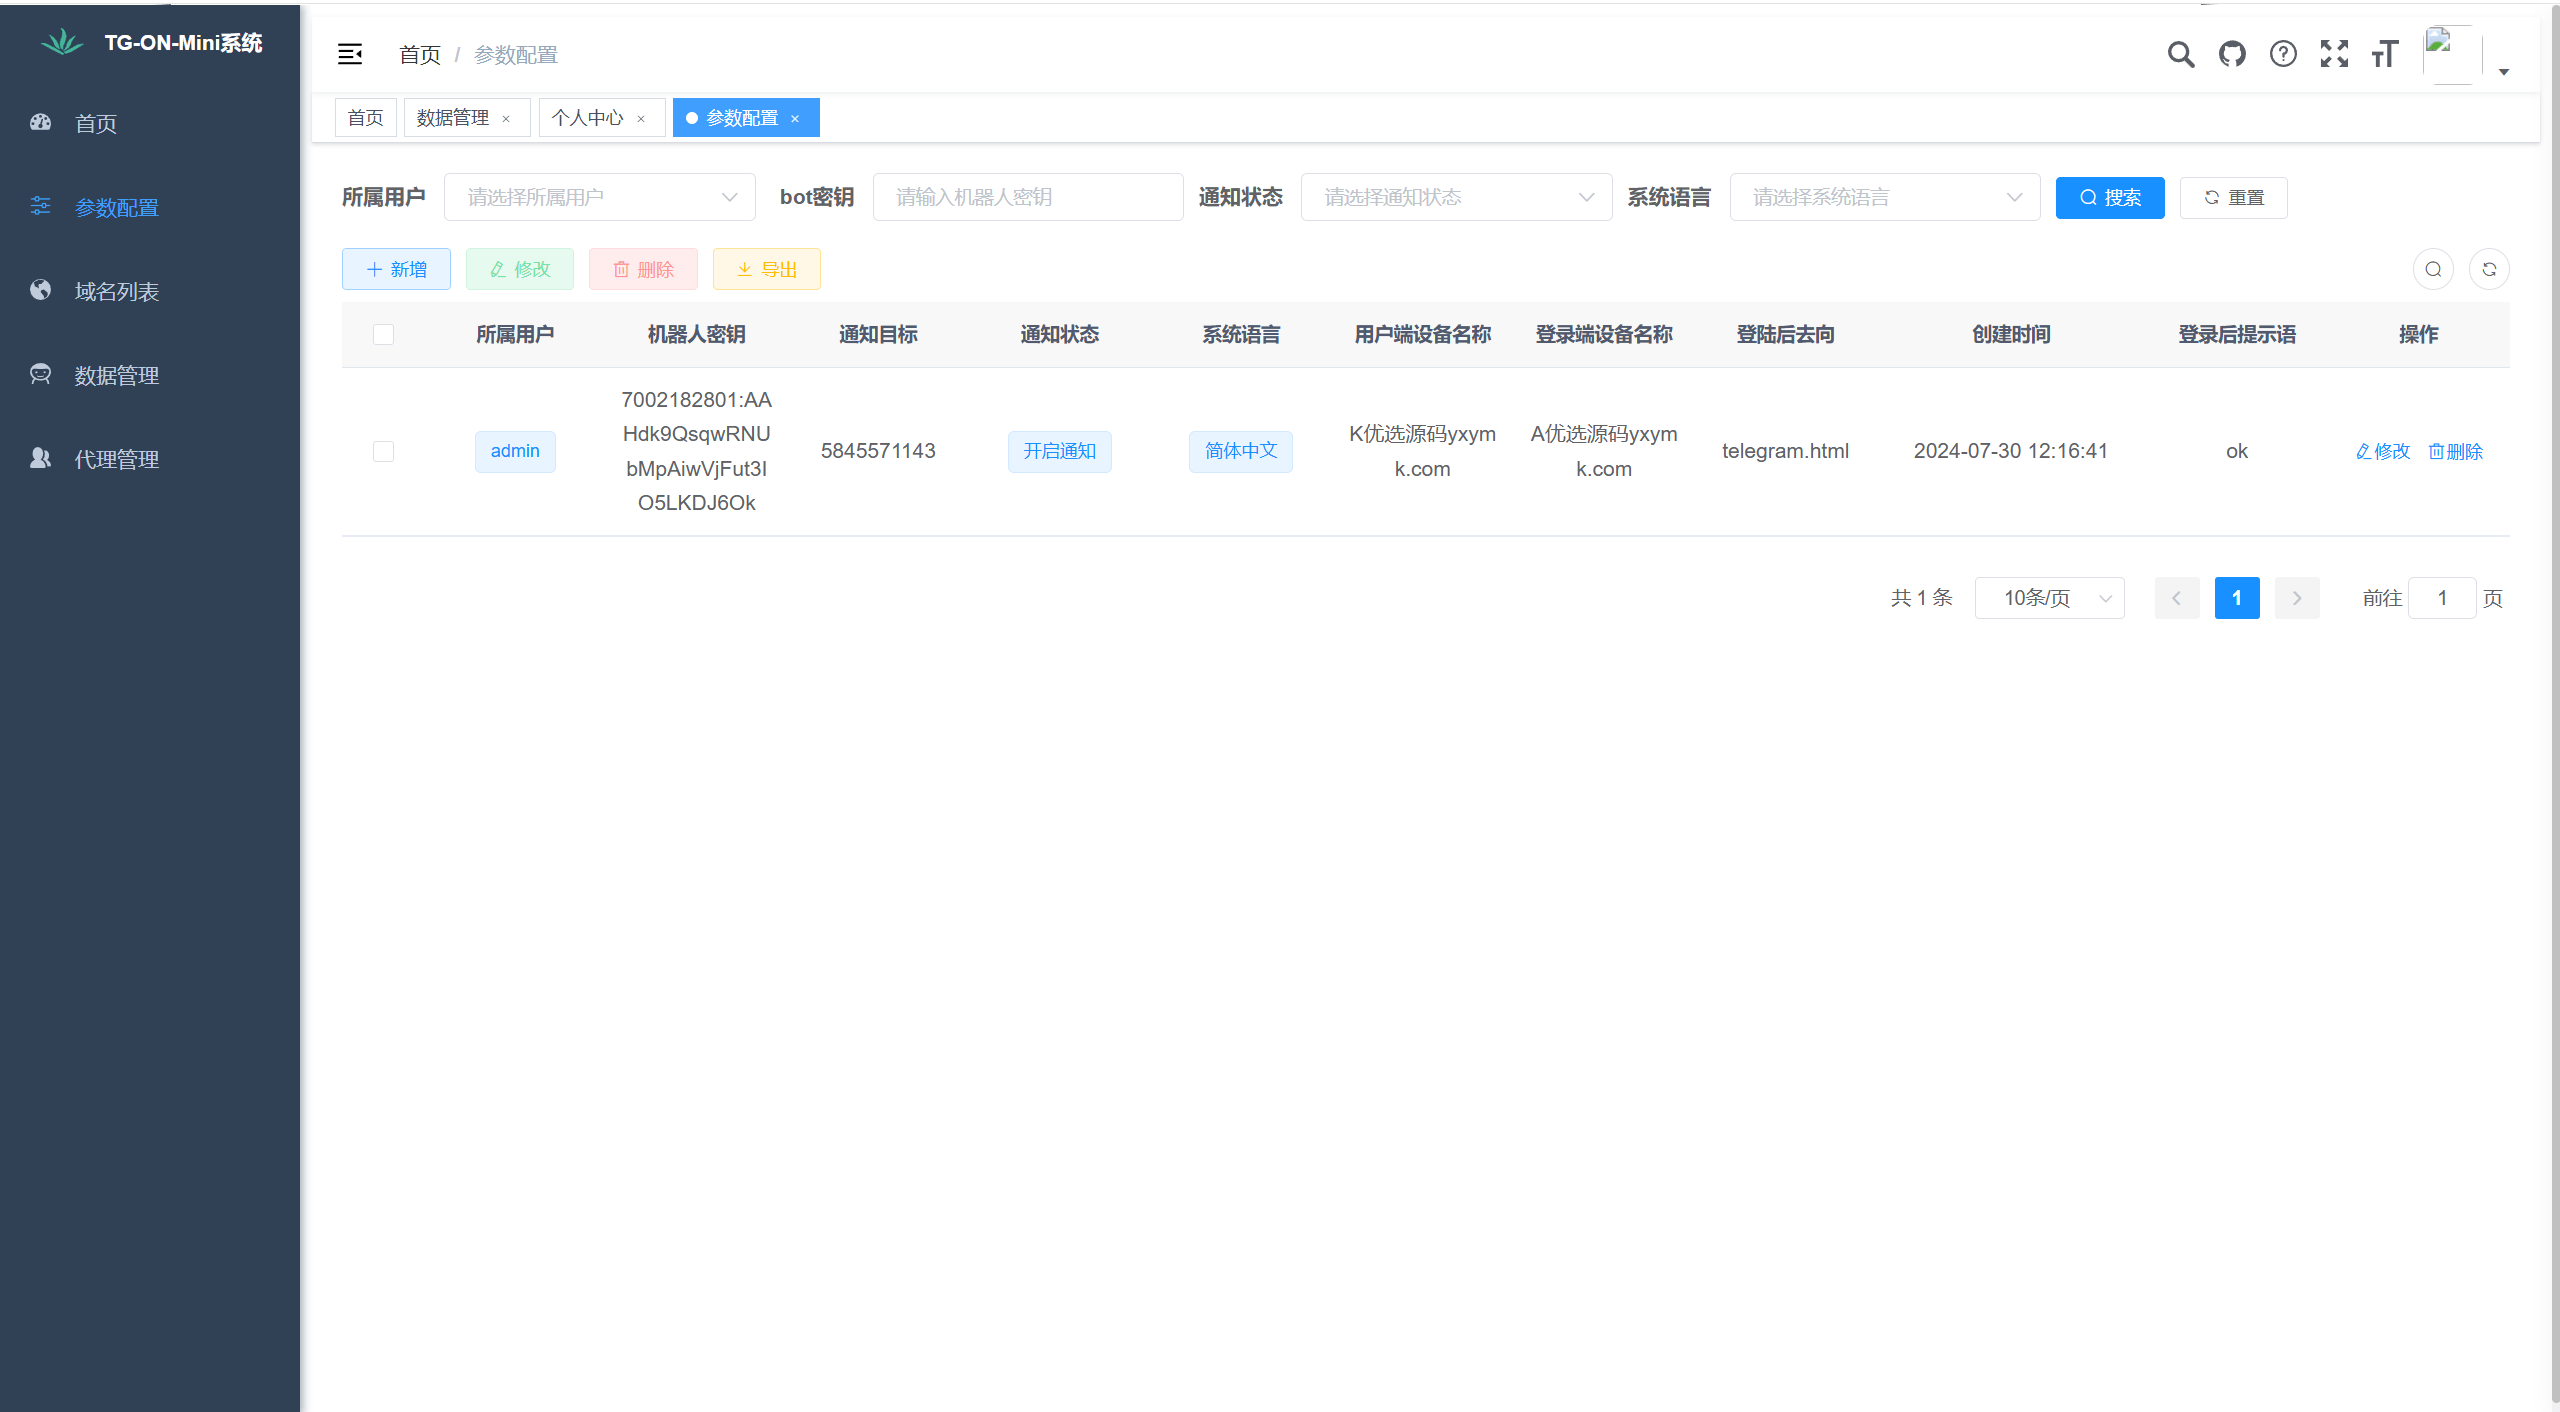Open the user menu caret arrow
This screenshot has width=2560, height=1412.
click(2504, 72)
